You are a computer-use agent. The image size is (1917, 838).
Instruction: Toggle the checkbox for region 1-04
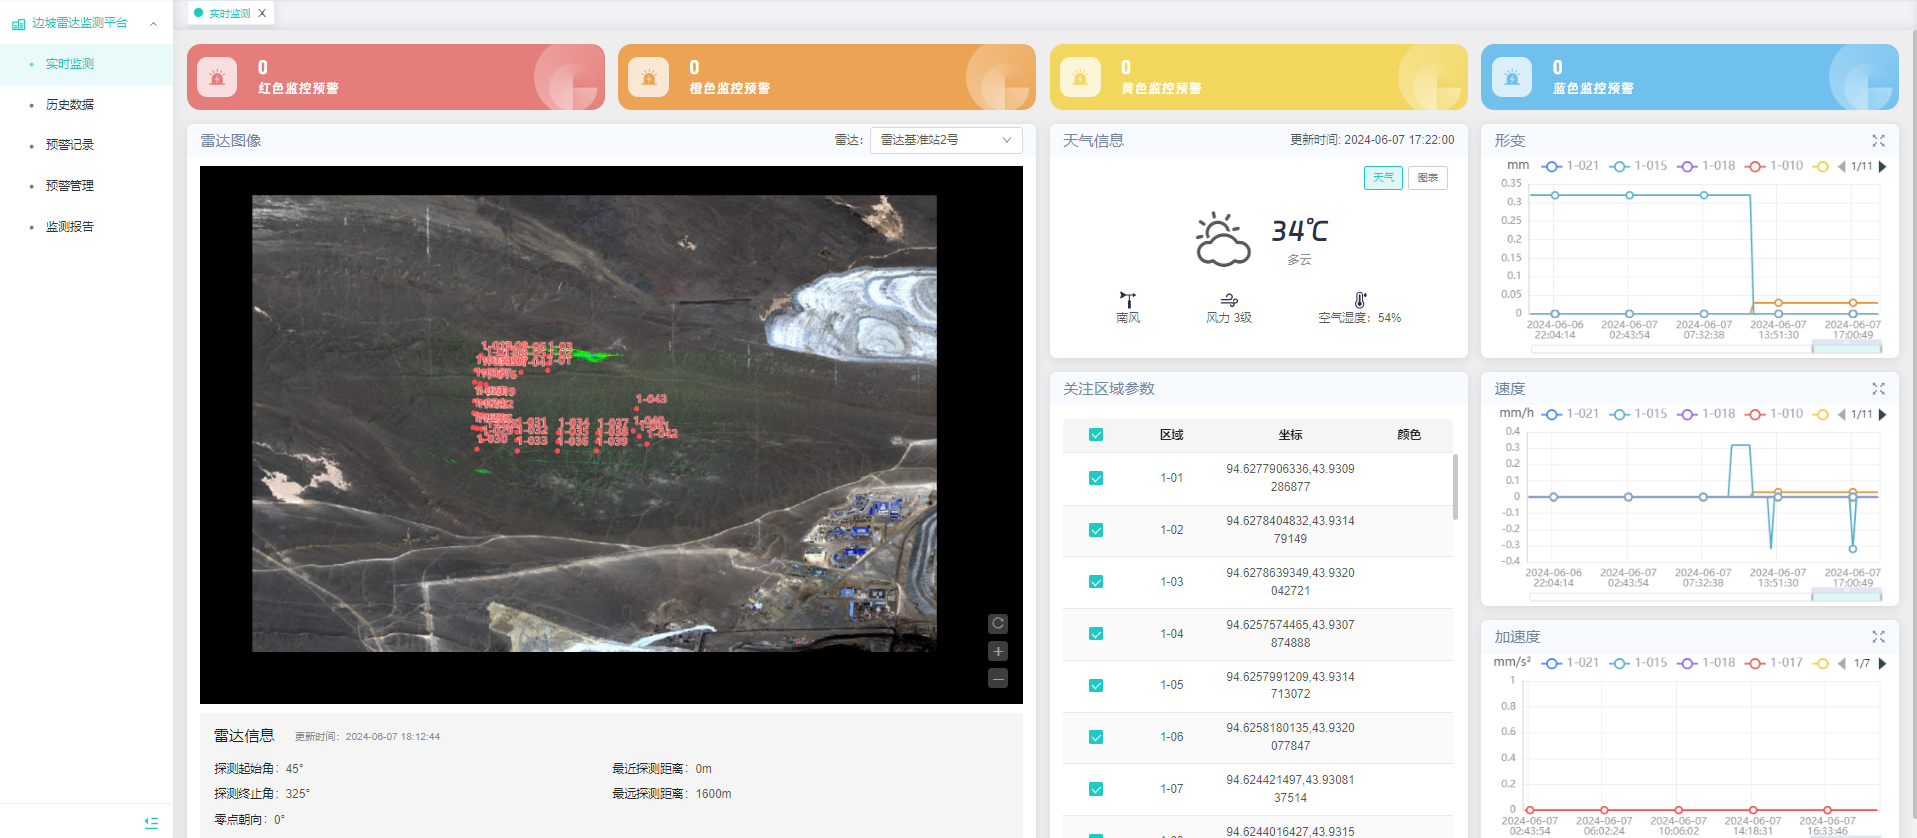pyautogui.click(x=1096, y=634)
